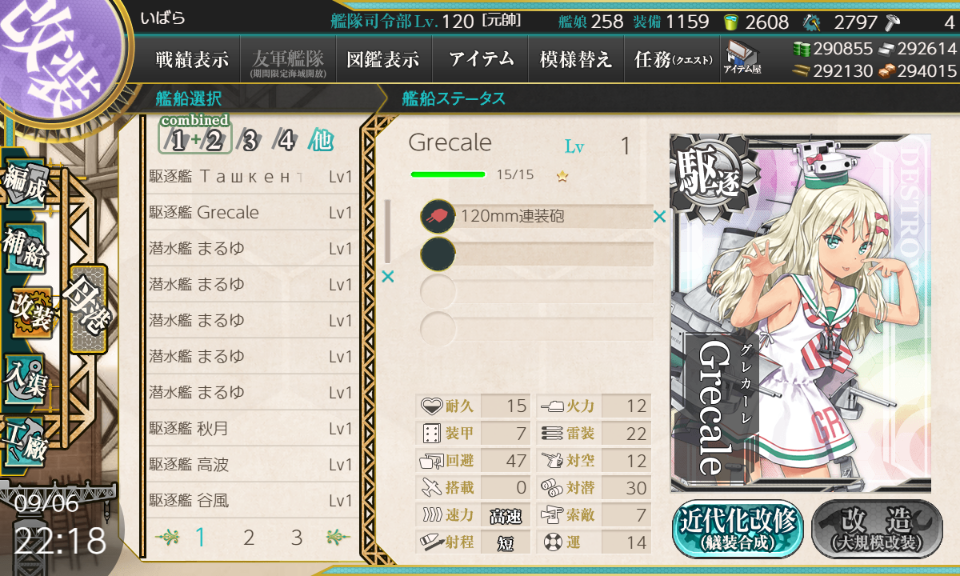The width and height of the screenshot is (960, 576).
Task: Open the 入渠 (Docking) sidebar icon
Action: click(24, 380)
